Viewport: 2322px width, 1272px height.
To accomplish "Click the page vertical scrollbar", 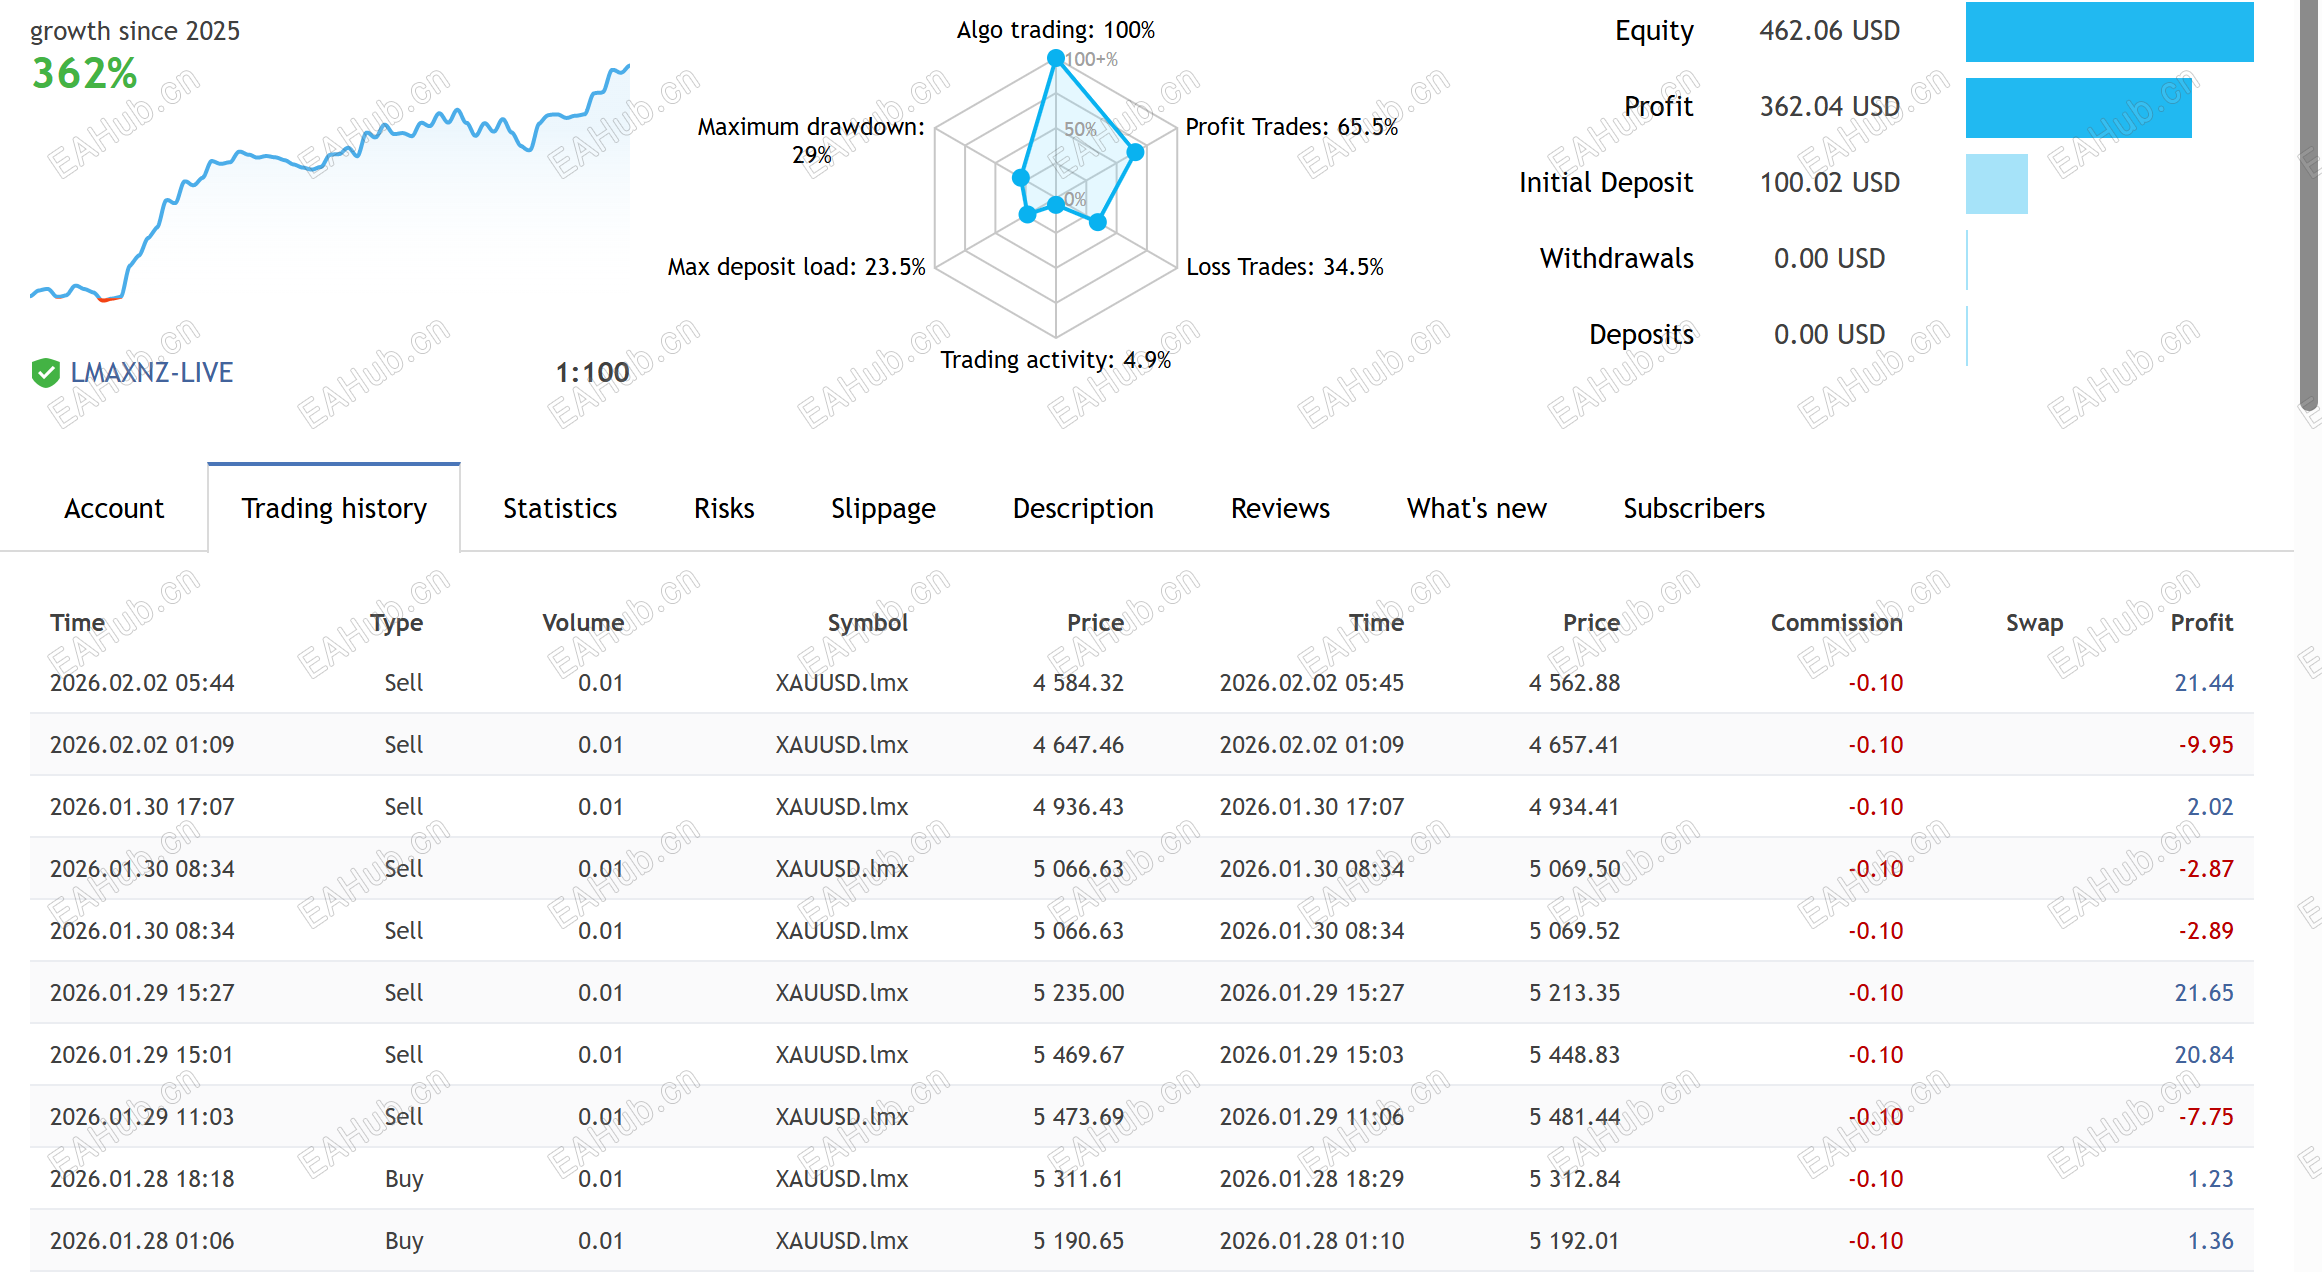I will 2309,205.
